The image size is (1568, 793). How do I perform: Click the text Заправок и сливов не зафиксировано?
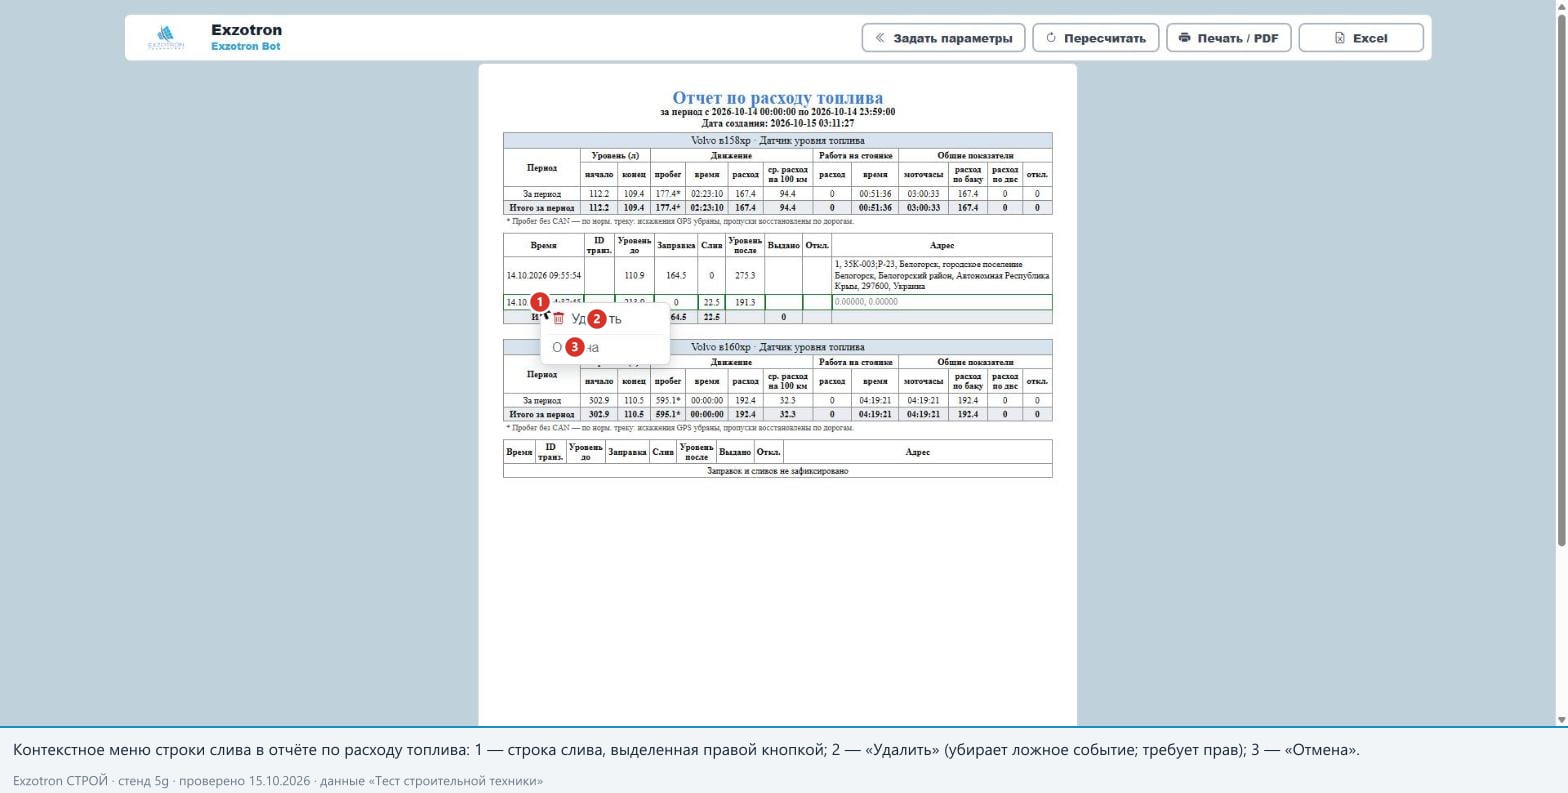[777, 470]
